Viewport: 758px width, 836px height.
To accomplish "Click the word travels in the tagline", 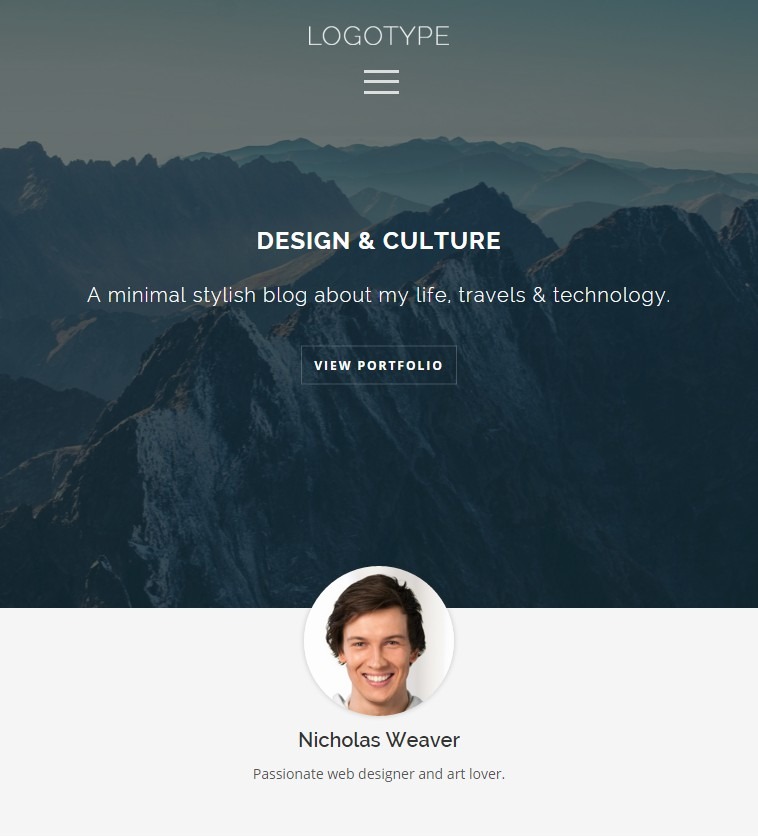I will [x=491, y=295].
